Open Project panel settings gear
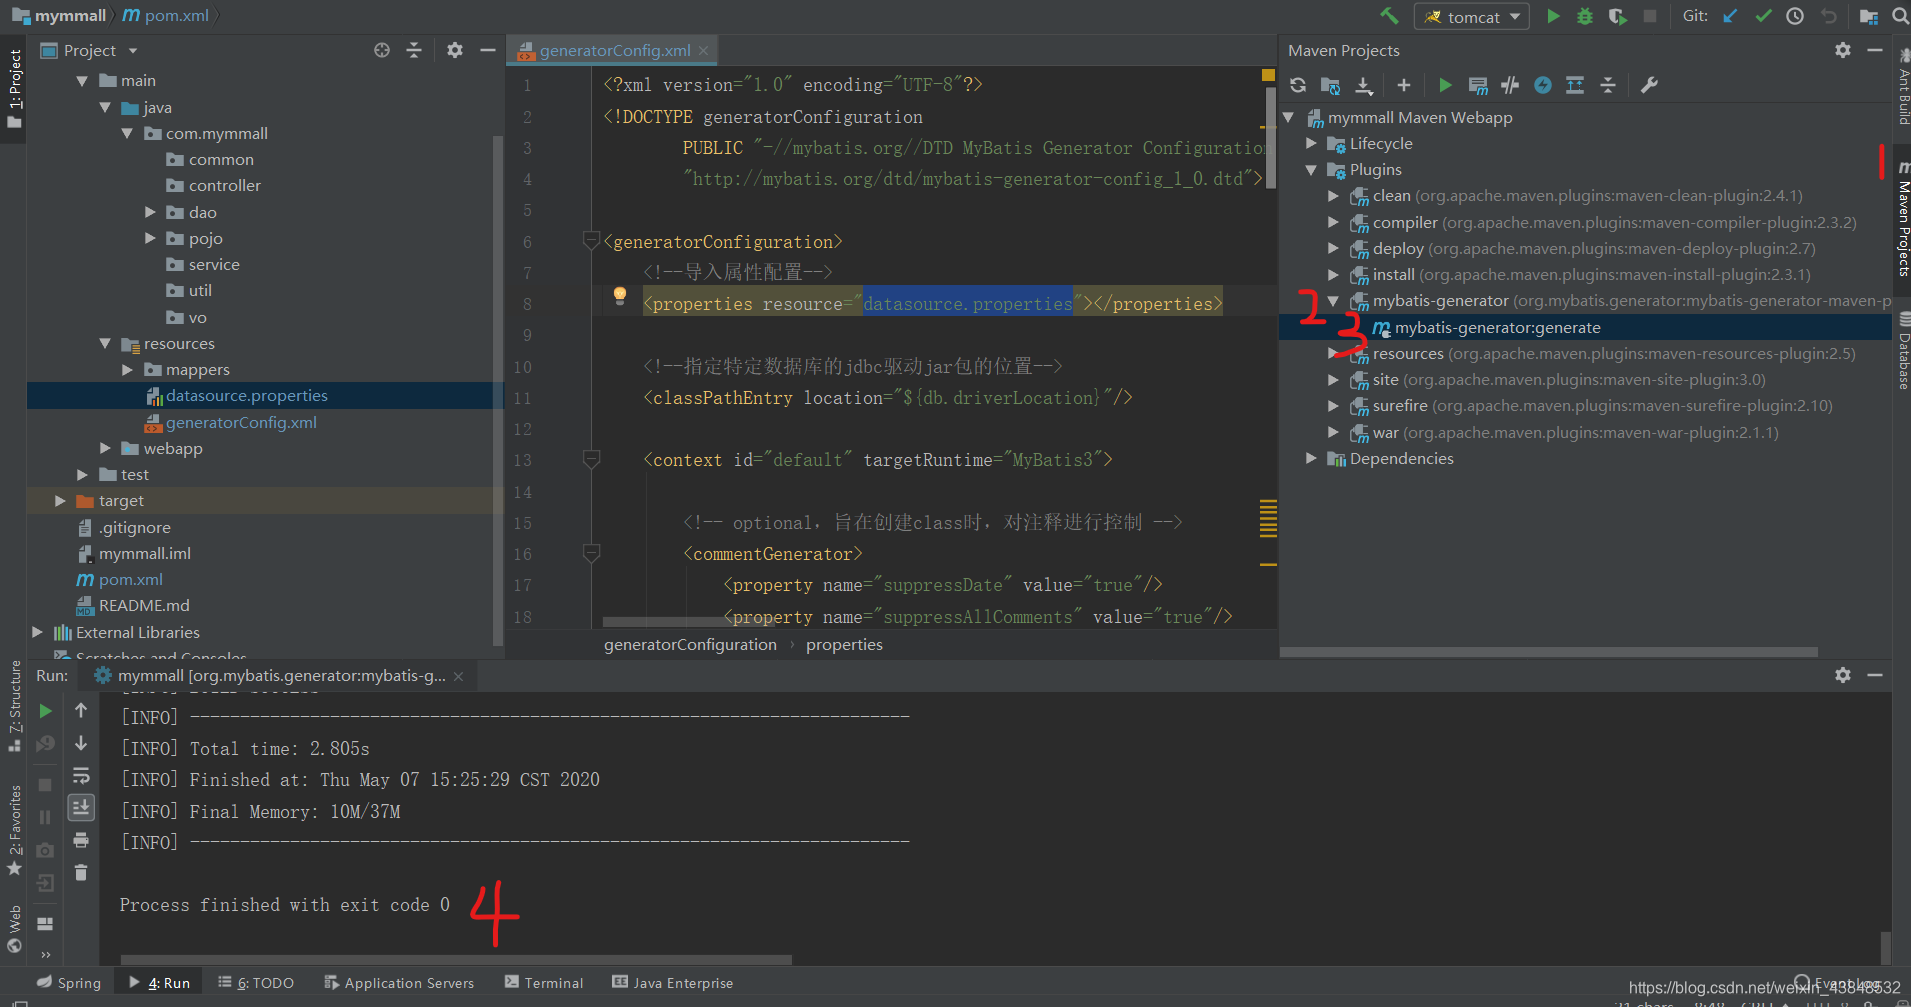The image size is (1911, 1007). coord(455,50)
